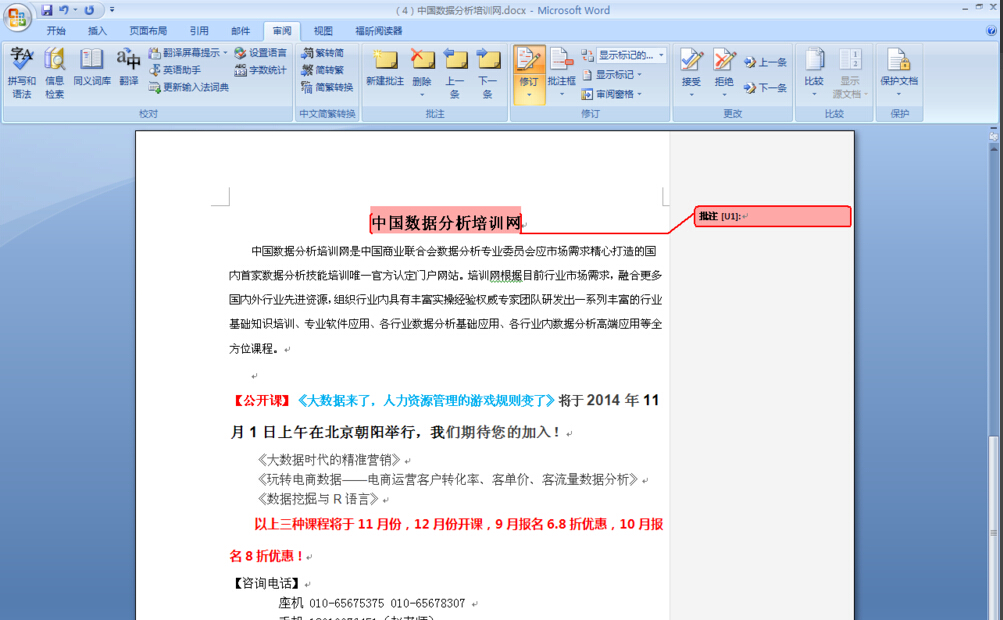The height and width of the screenshot is (620, 1003).
Task: Go to next comment 下一条 in 批注 group
Action: (487, 72)
